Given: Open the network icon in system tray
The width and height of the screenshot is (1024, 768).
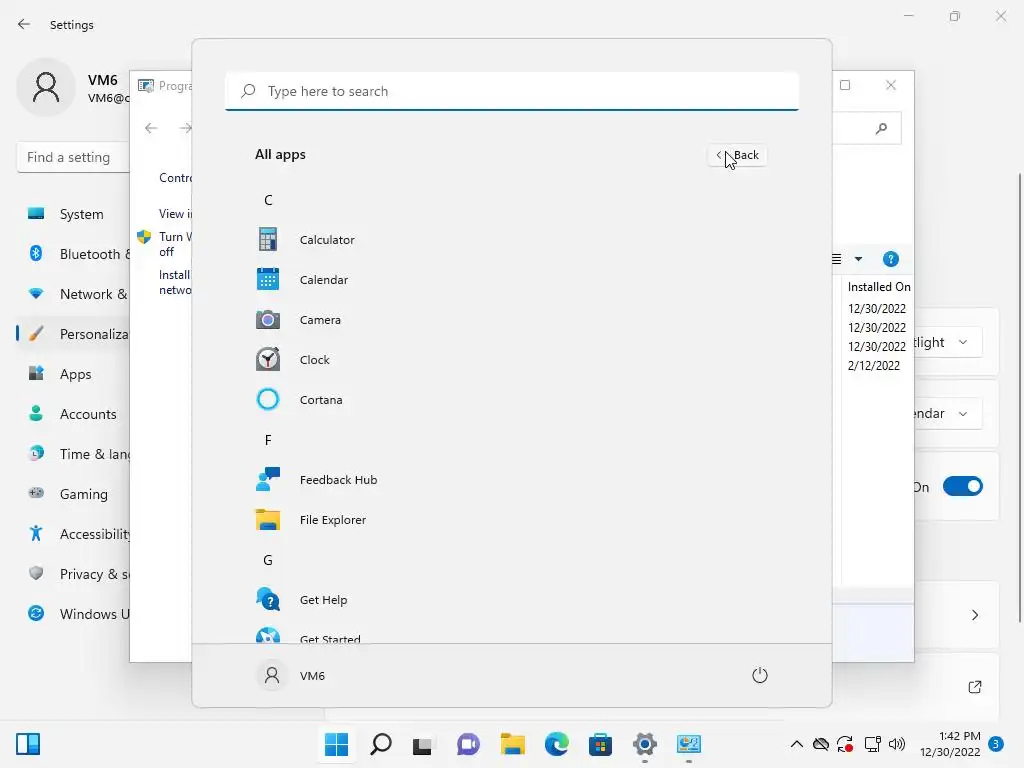Looking at the screenshot, I should click(872, 744).
